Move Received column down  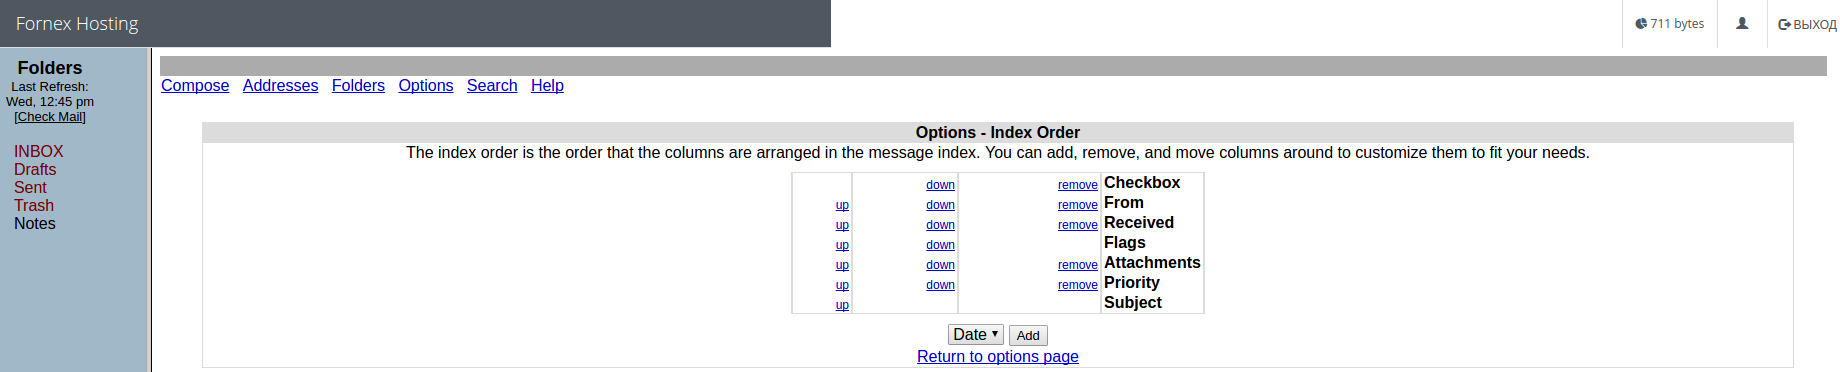[x=940, y=225]
